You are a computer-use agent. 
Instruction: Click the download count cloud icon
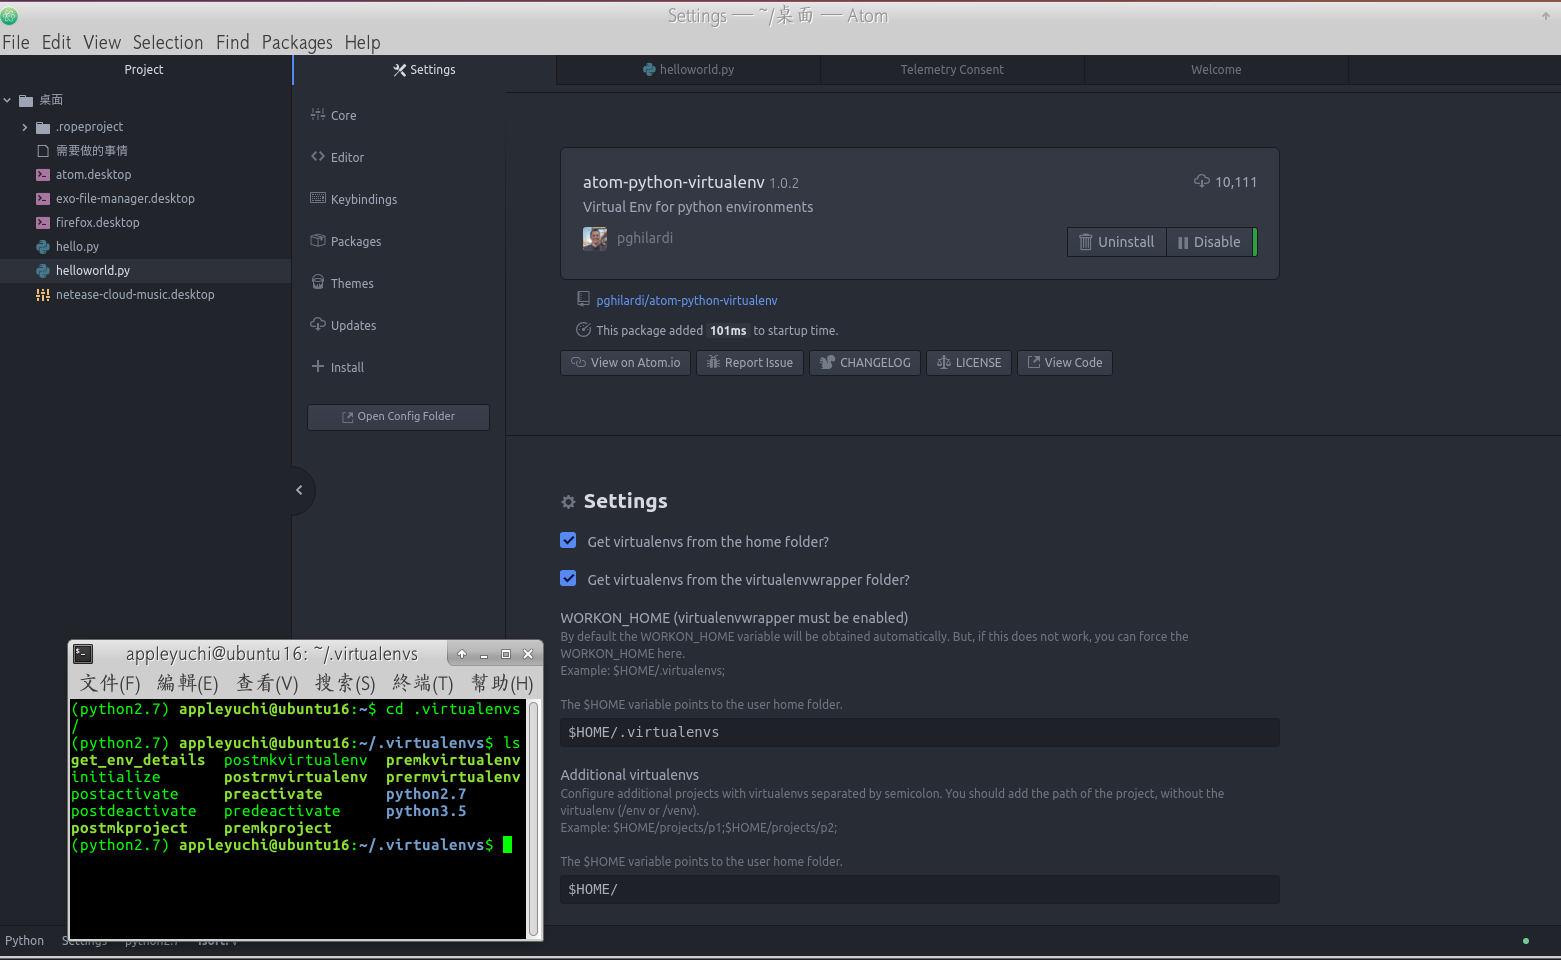click(1202, 181)
